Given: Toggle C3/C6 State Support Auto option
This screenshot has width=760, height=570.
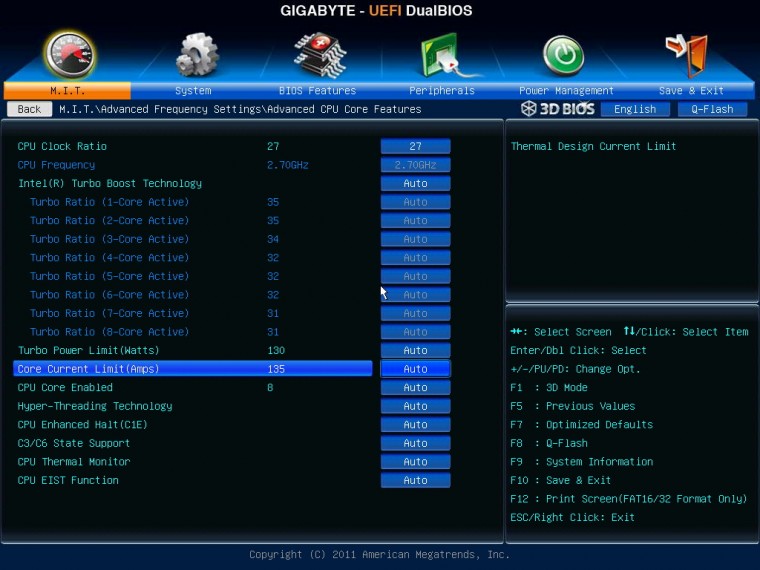Looking at the screenshot, I should [415, 443].
